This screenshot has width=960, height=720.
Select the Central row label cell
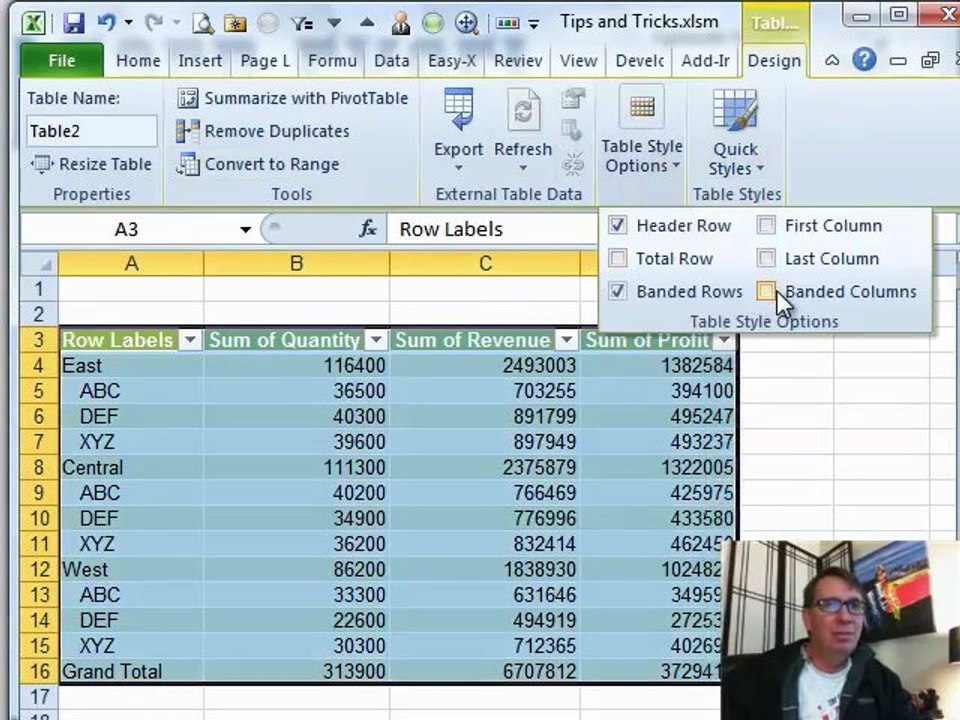click(131, 467)
